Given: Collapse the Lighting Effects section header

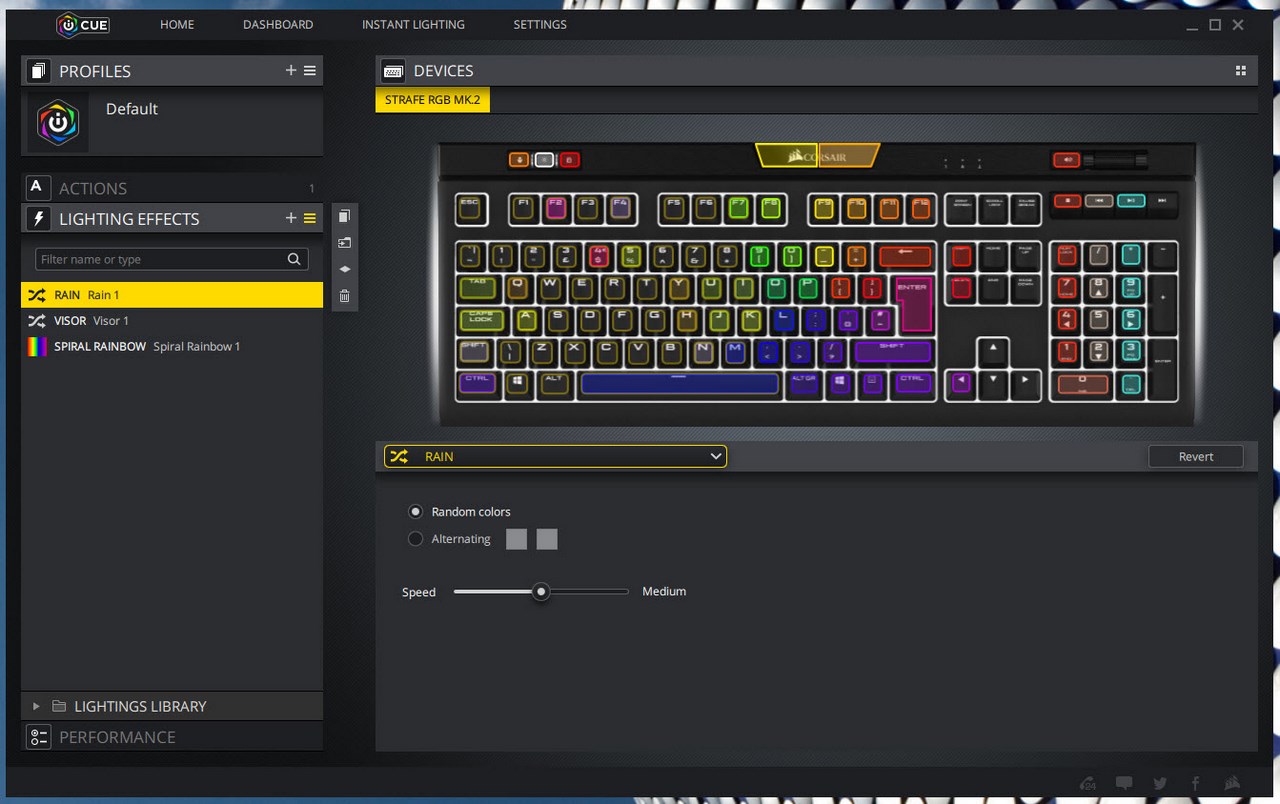Looking at the screenshot, I should pos(172,218).
